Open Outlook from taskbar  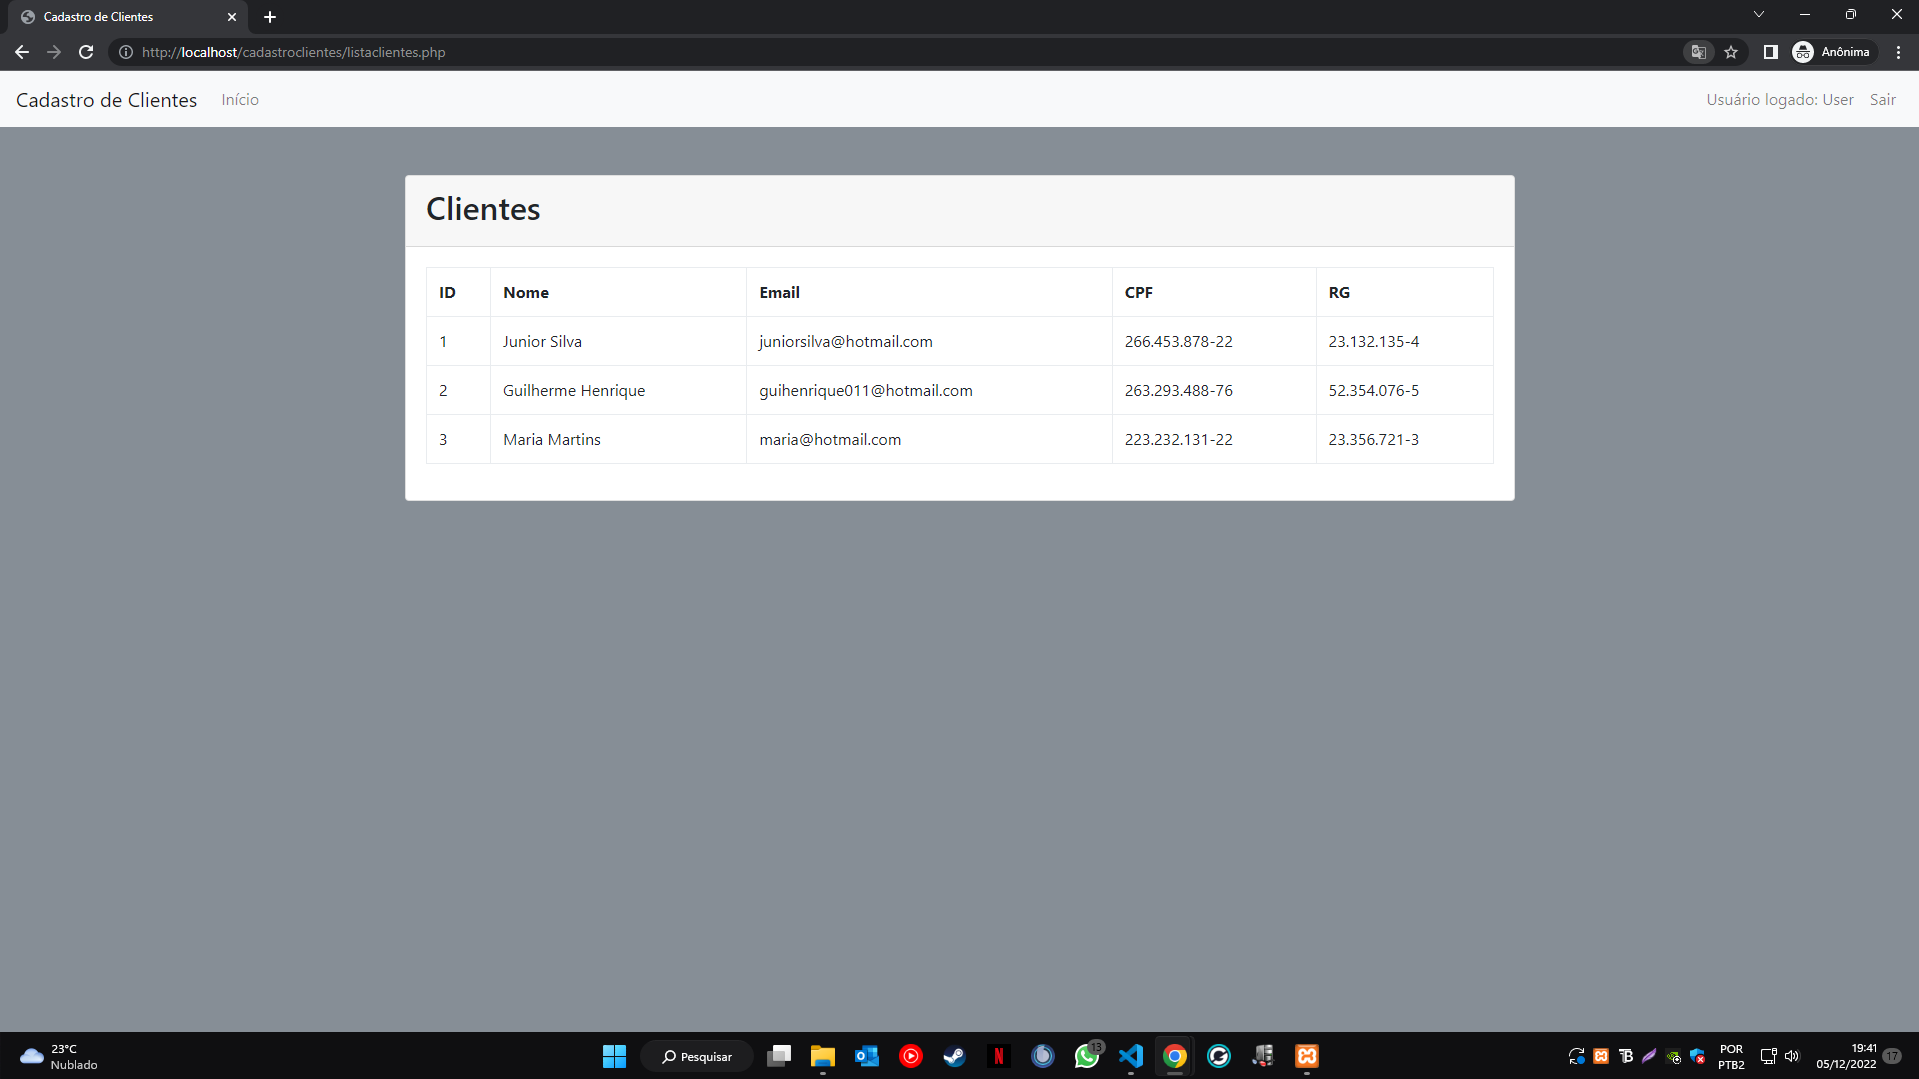tap(867, 1056)
